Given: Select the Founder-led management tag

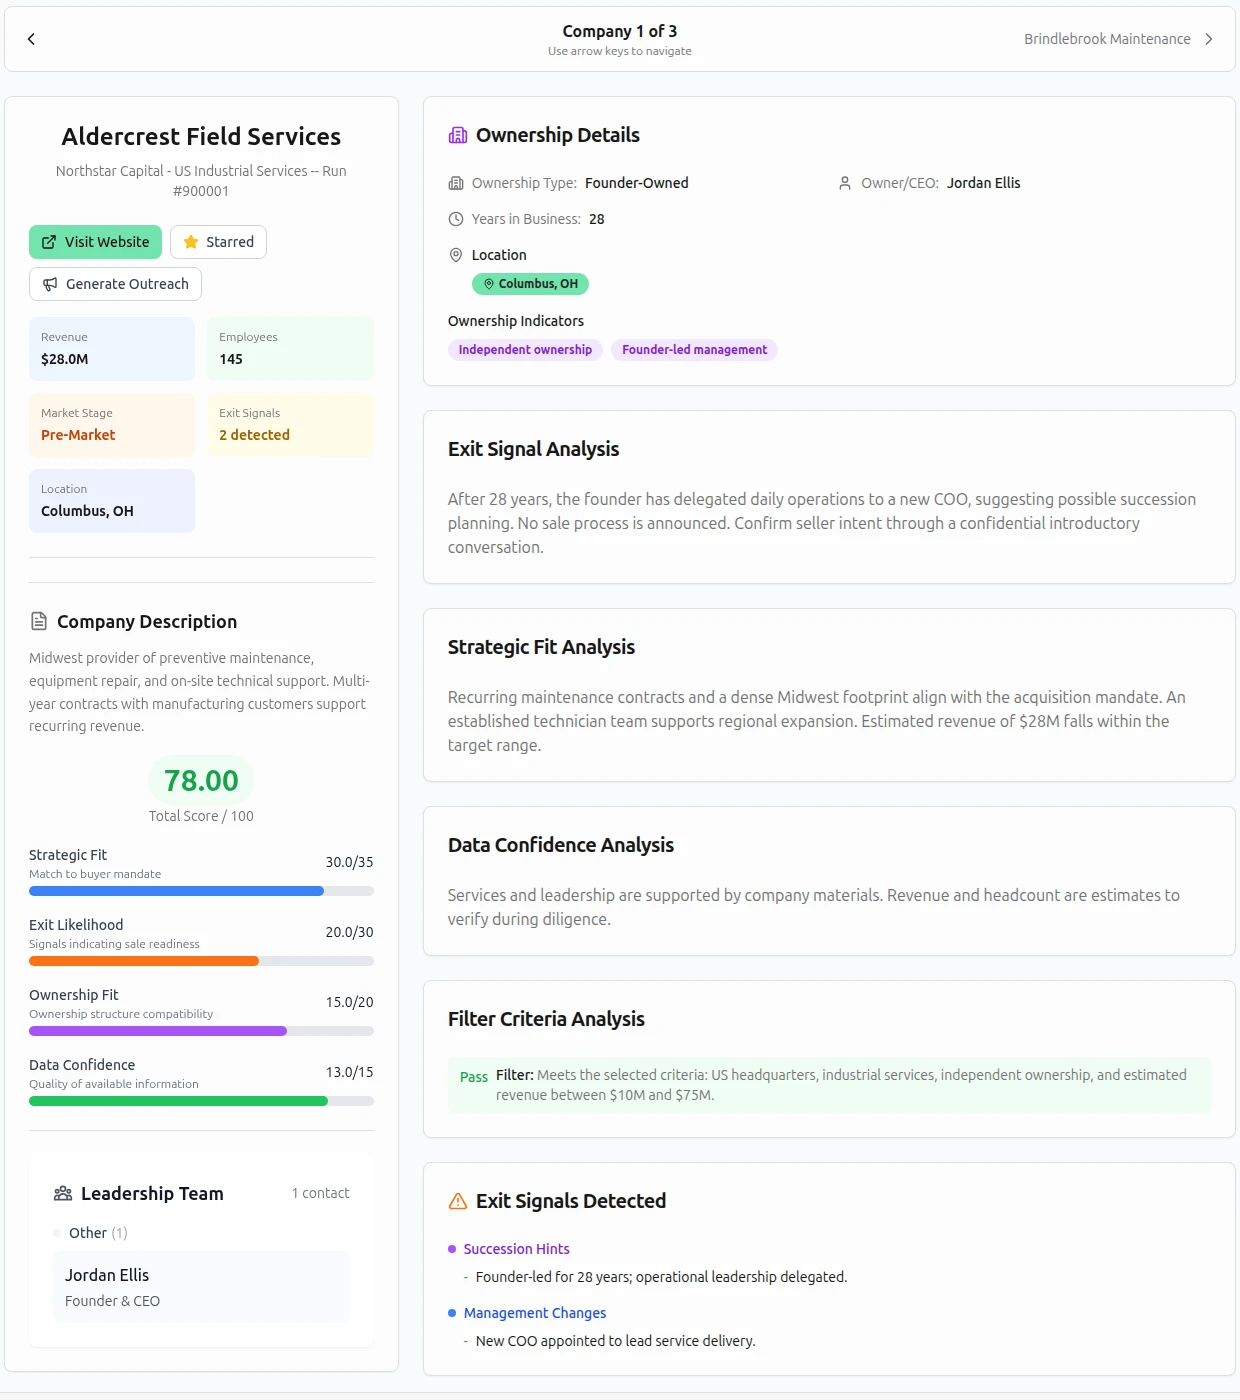Looking at the screenshot, I should (694, 350).
